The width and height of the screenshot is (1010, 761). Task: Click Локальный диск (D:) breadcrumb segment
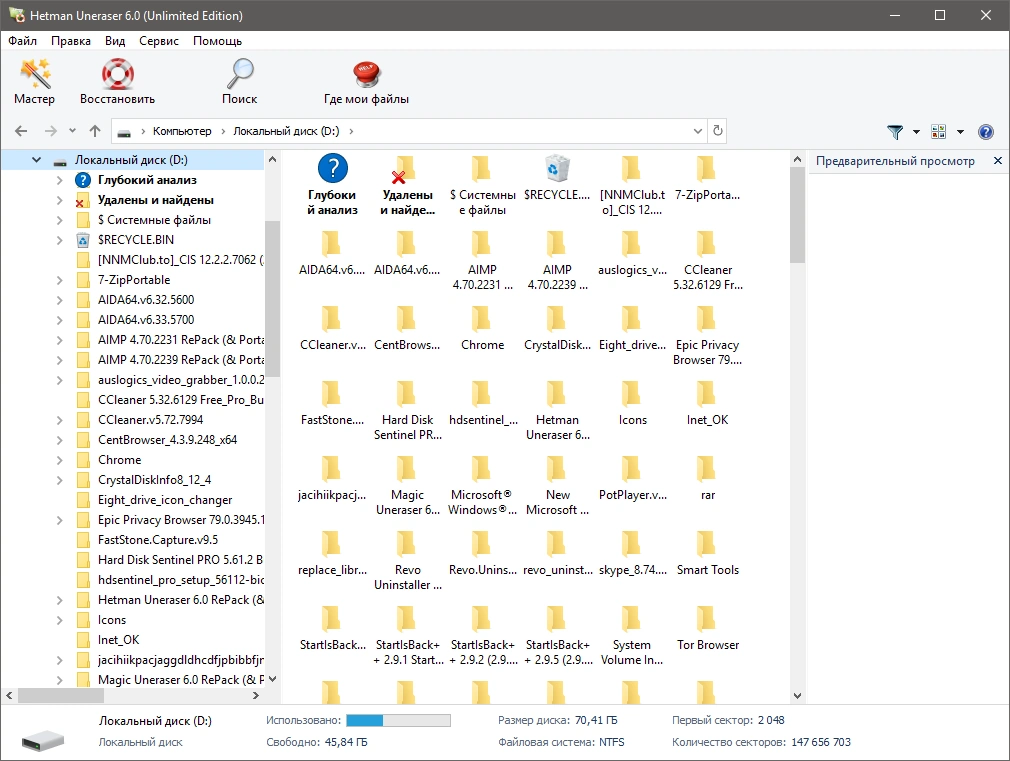click(286, 131)
